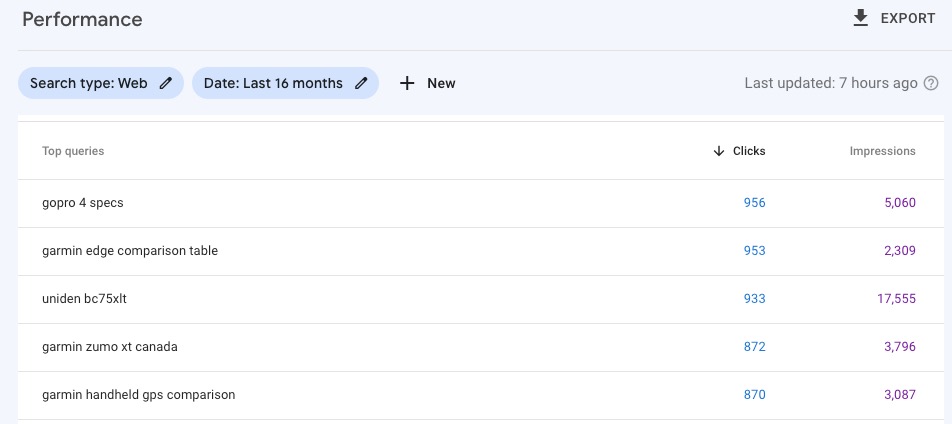Open Search type: Web filter chip
The image size is (952, 424).
tap(89, 83)
